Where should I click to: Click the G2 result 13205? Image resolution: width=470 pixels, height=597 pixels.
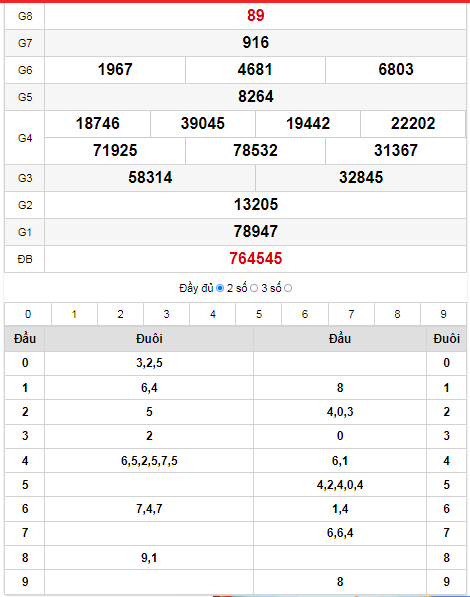pyautogui.click(x=256, y=205)
